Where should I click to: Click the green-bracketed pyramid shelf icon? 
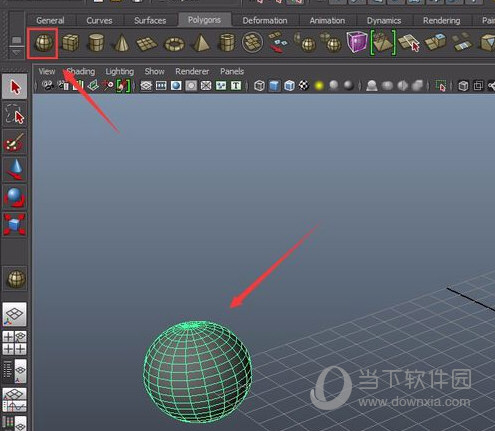(x=383, y=43)
